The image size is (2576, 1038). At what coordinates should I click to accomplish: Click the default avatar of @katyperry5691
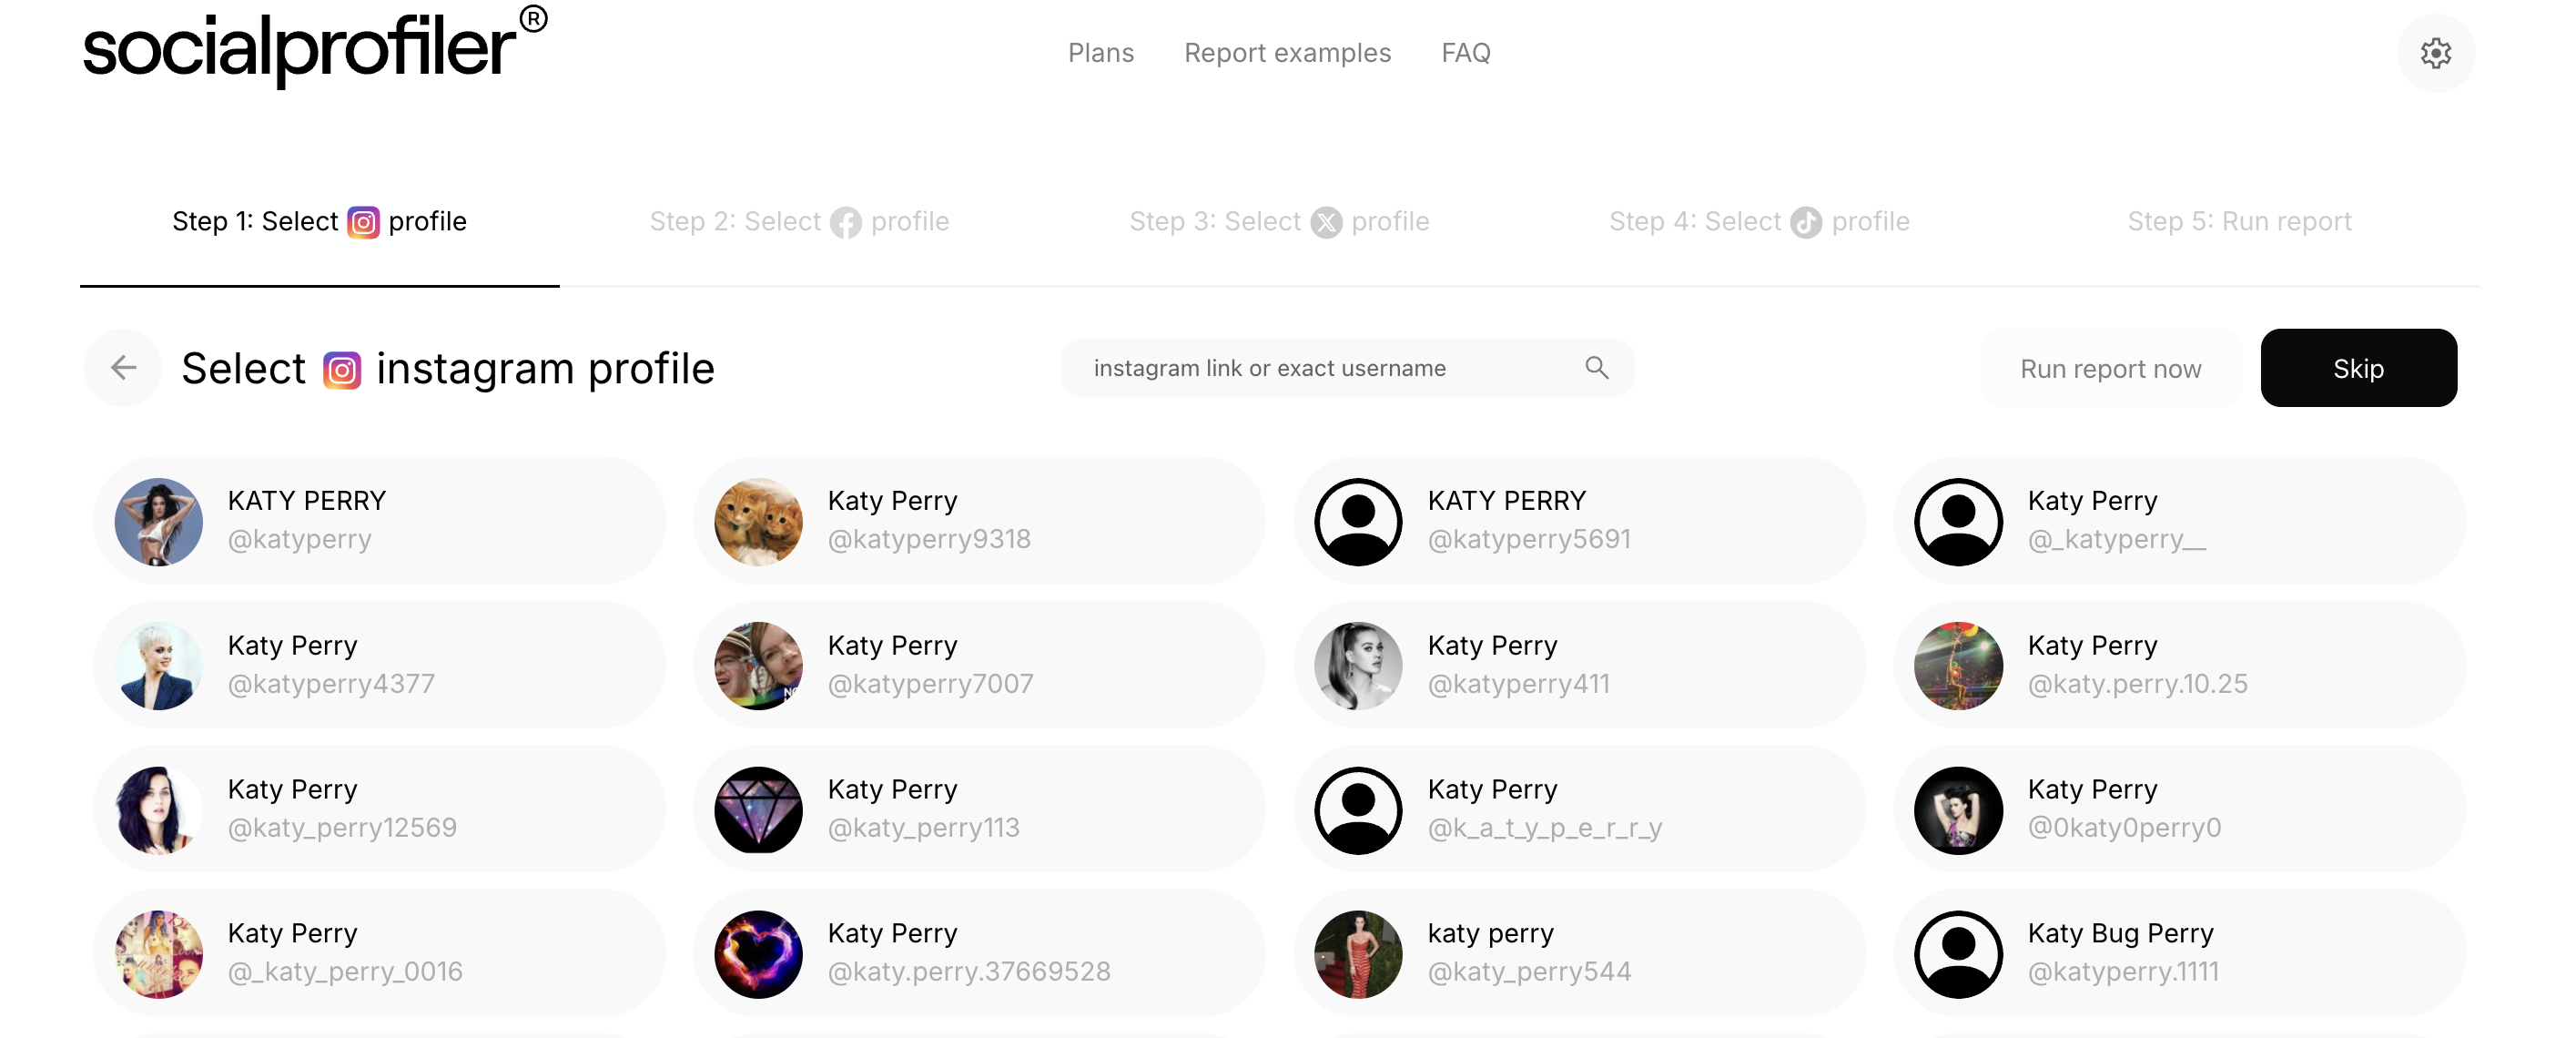[x=1358, y=521]
